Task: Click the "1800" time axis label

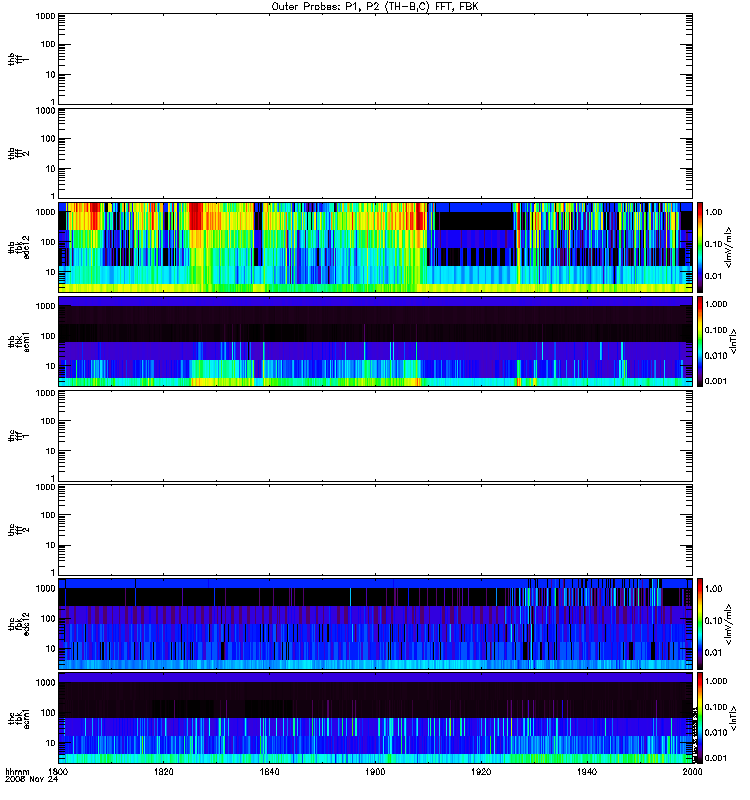Action: click(x=58, y=772)
